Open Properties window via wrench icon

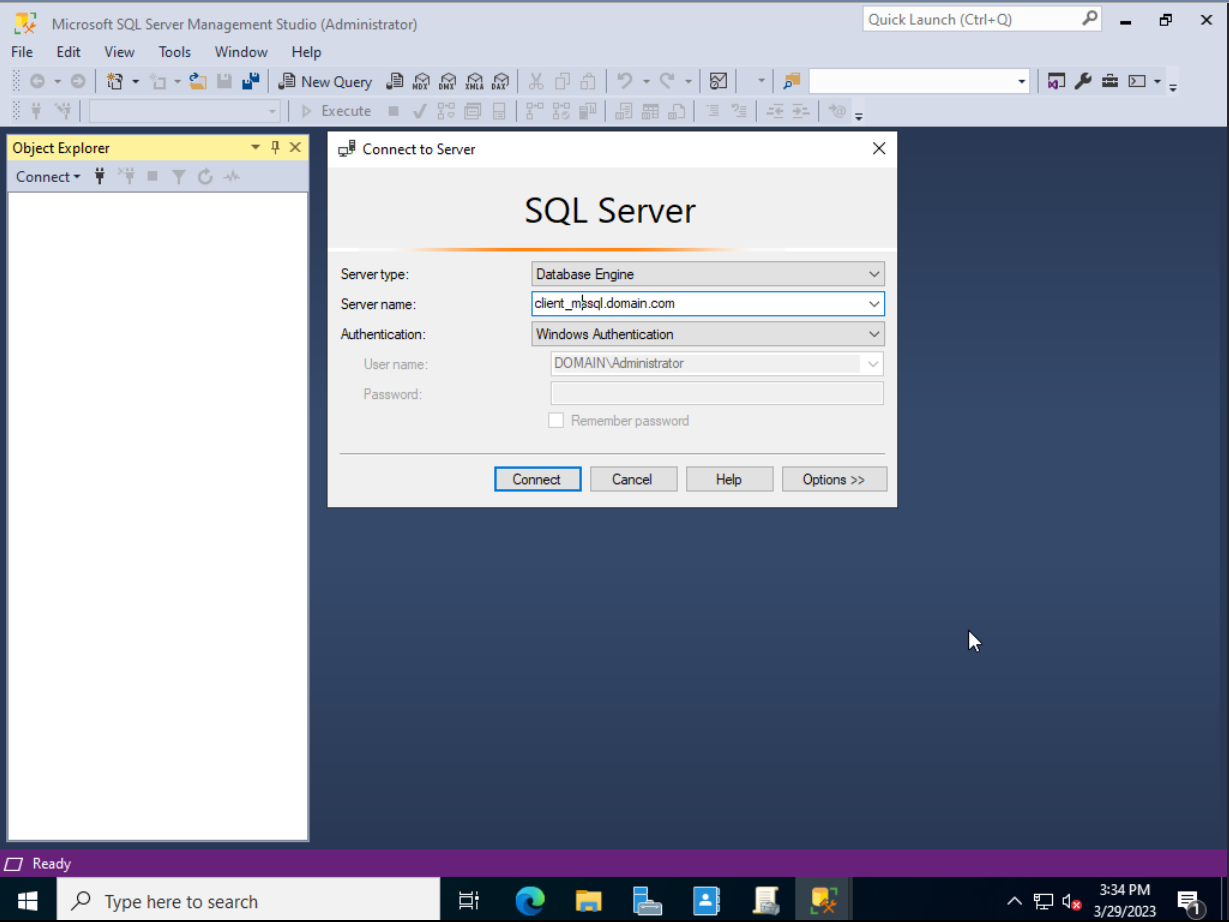coord(1083,82)
